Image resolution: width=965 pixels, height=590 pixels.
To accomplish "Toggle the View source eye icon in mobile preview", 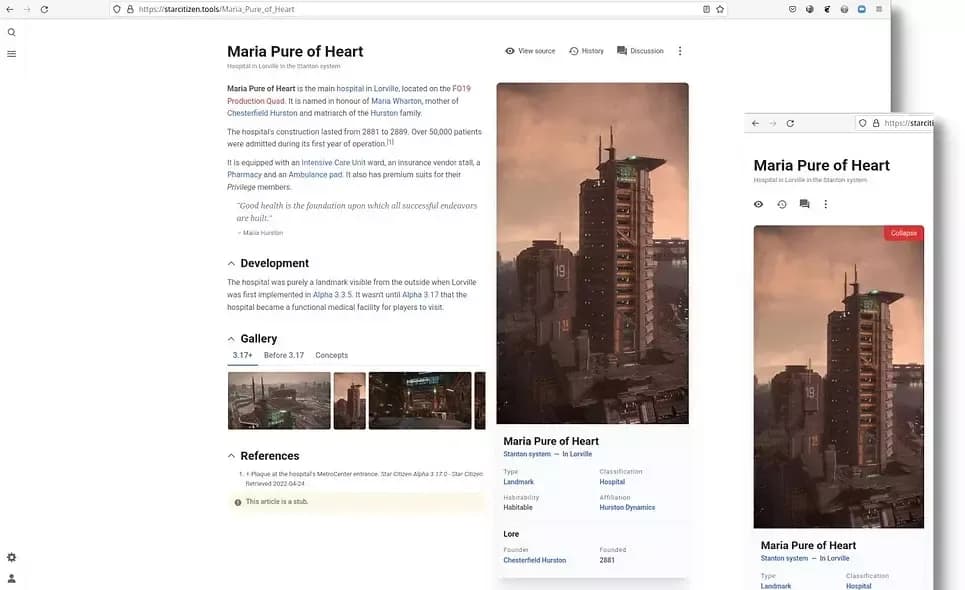I will click(x=757, y=203).
